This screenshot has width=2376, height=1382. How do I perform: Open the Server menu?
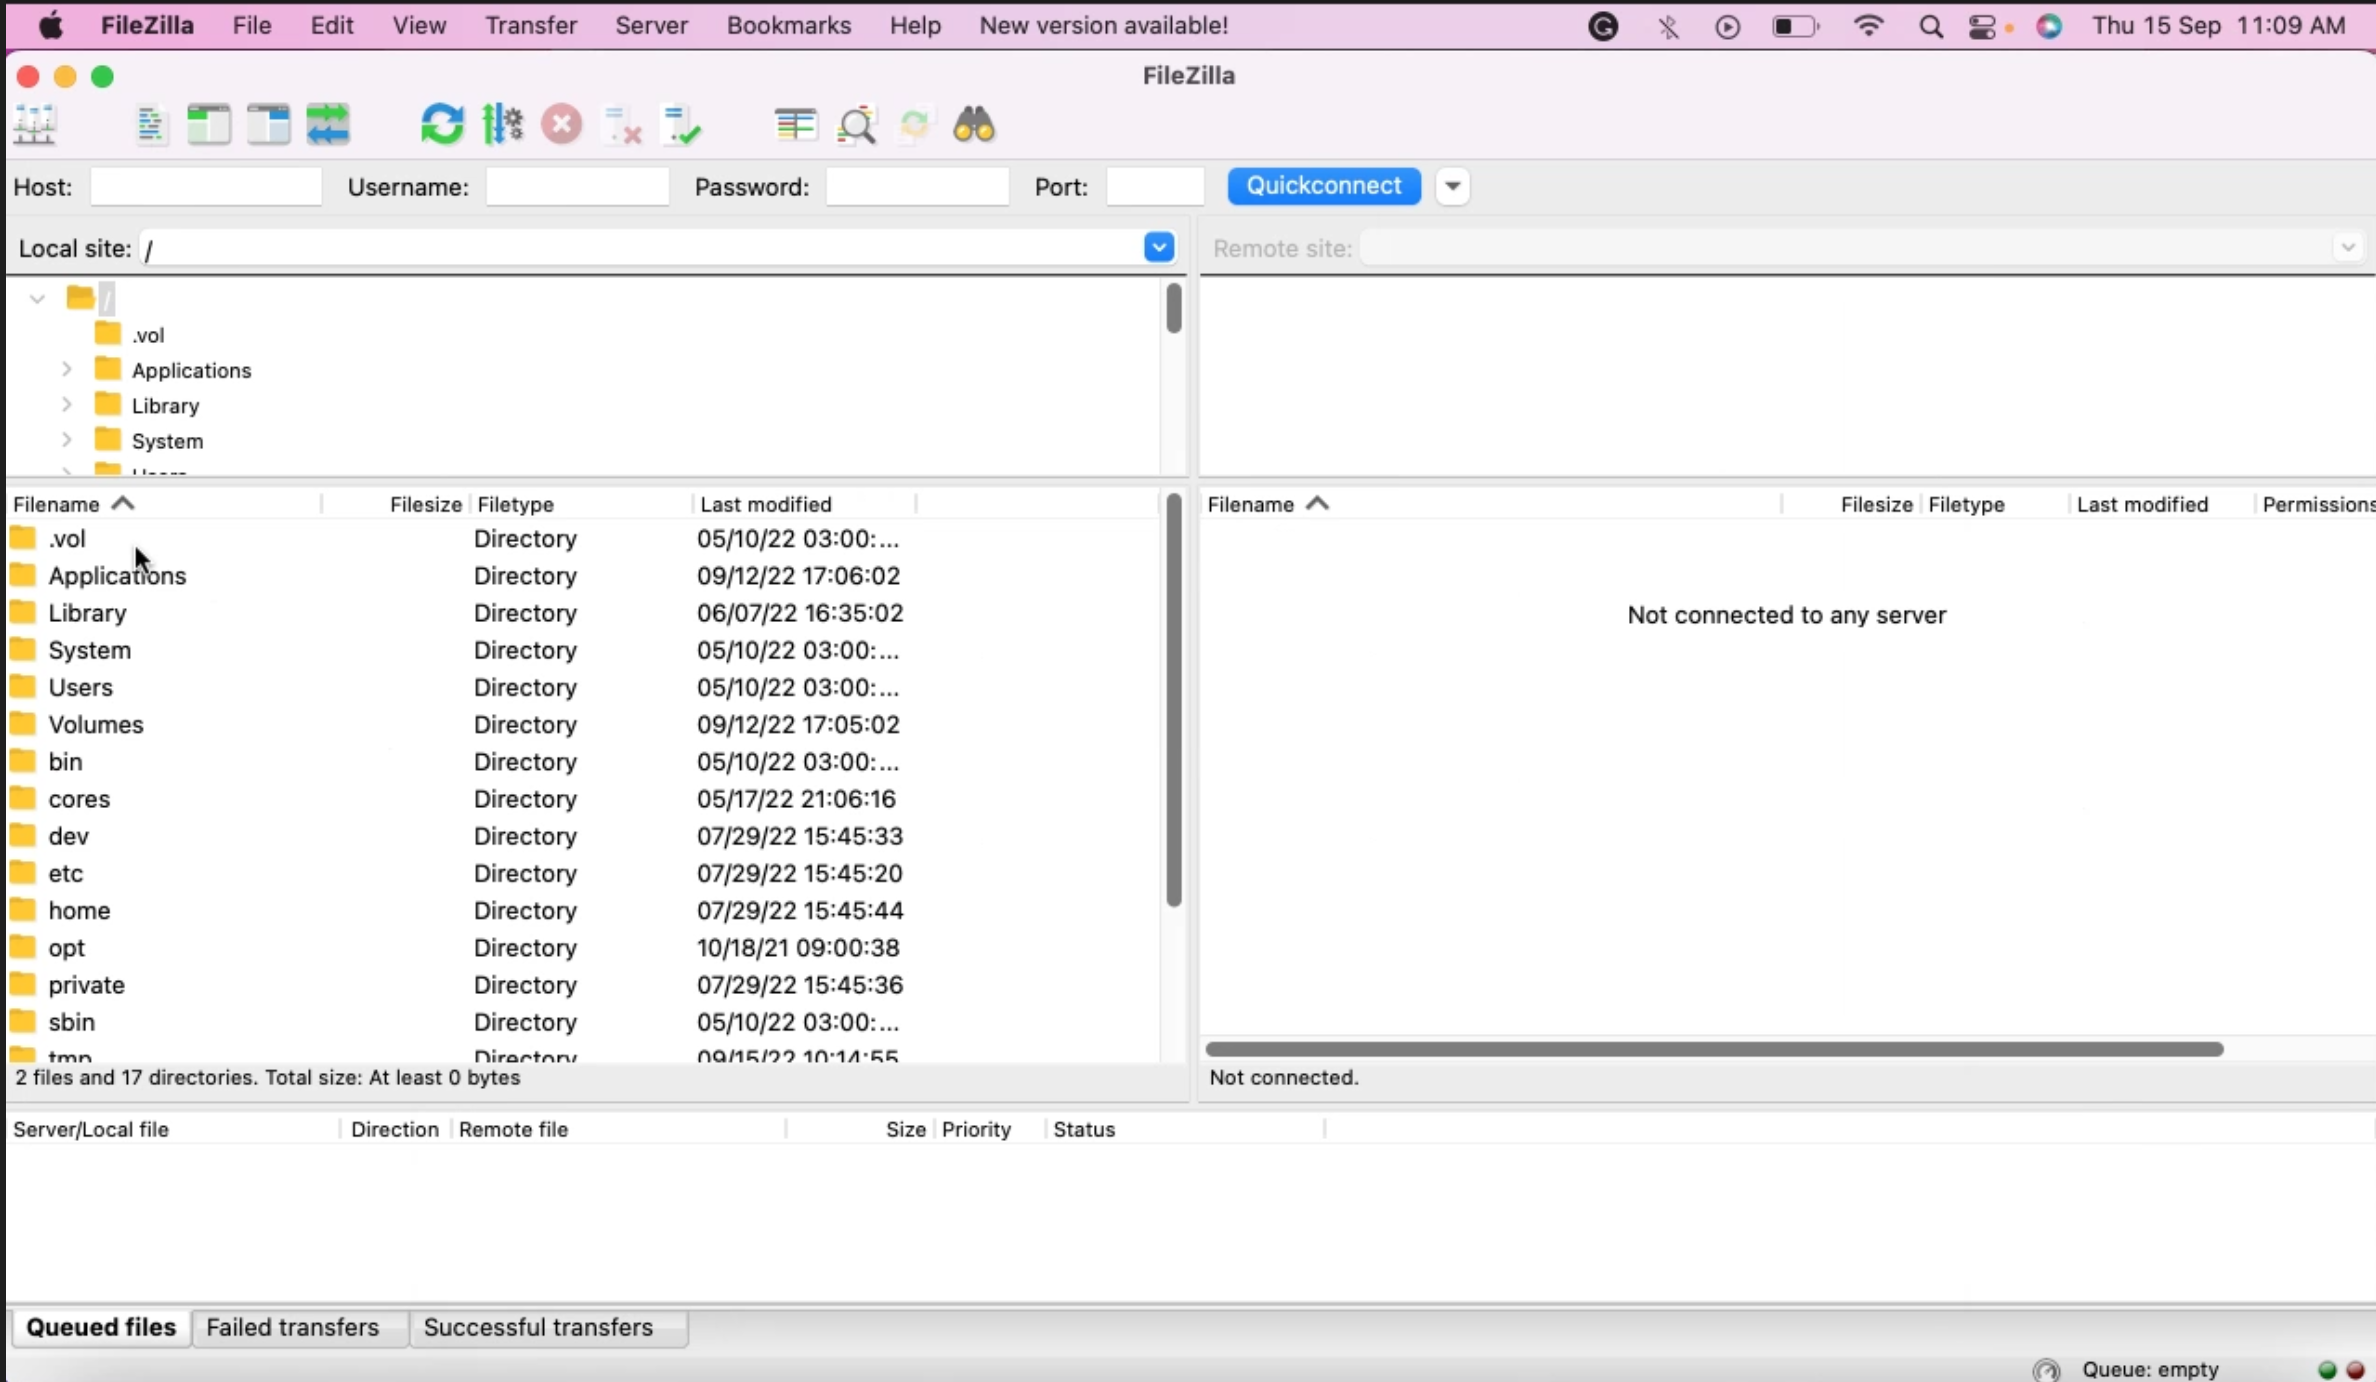tap(651, 25)
